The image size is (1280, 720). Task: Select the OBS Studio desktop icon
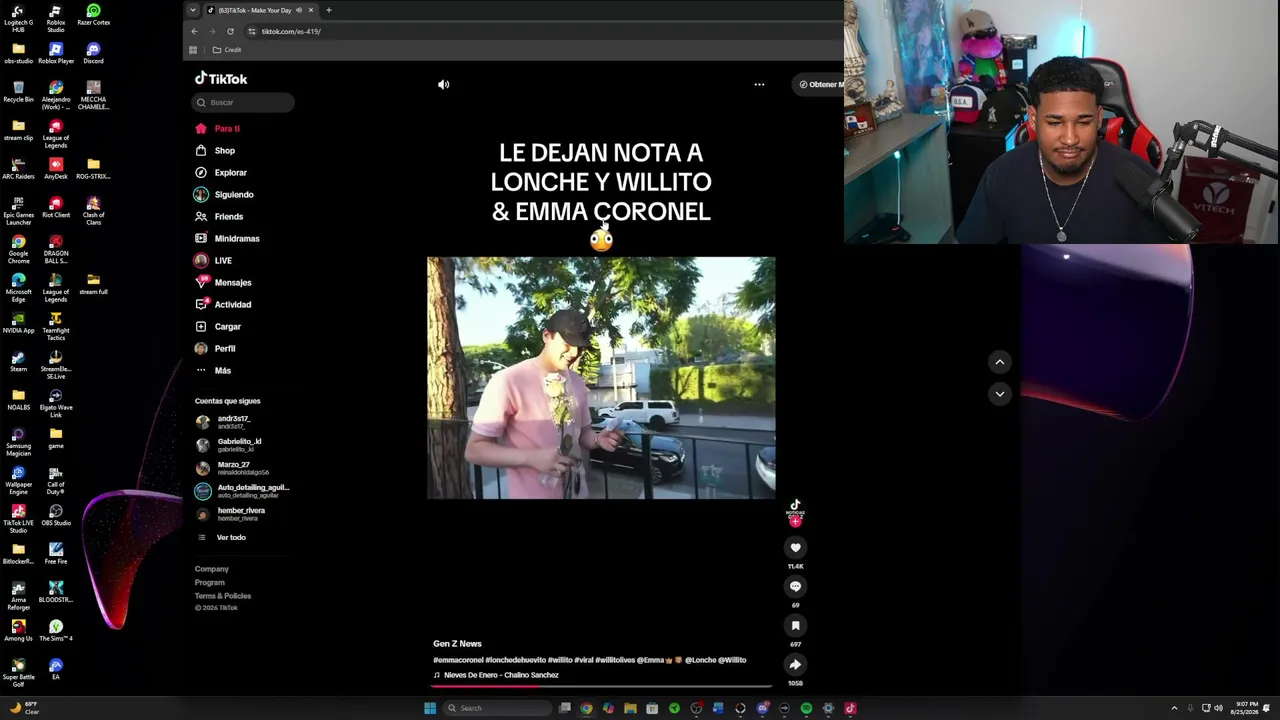click(x=56, y=515)
